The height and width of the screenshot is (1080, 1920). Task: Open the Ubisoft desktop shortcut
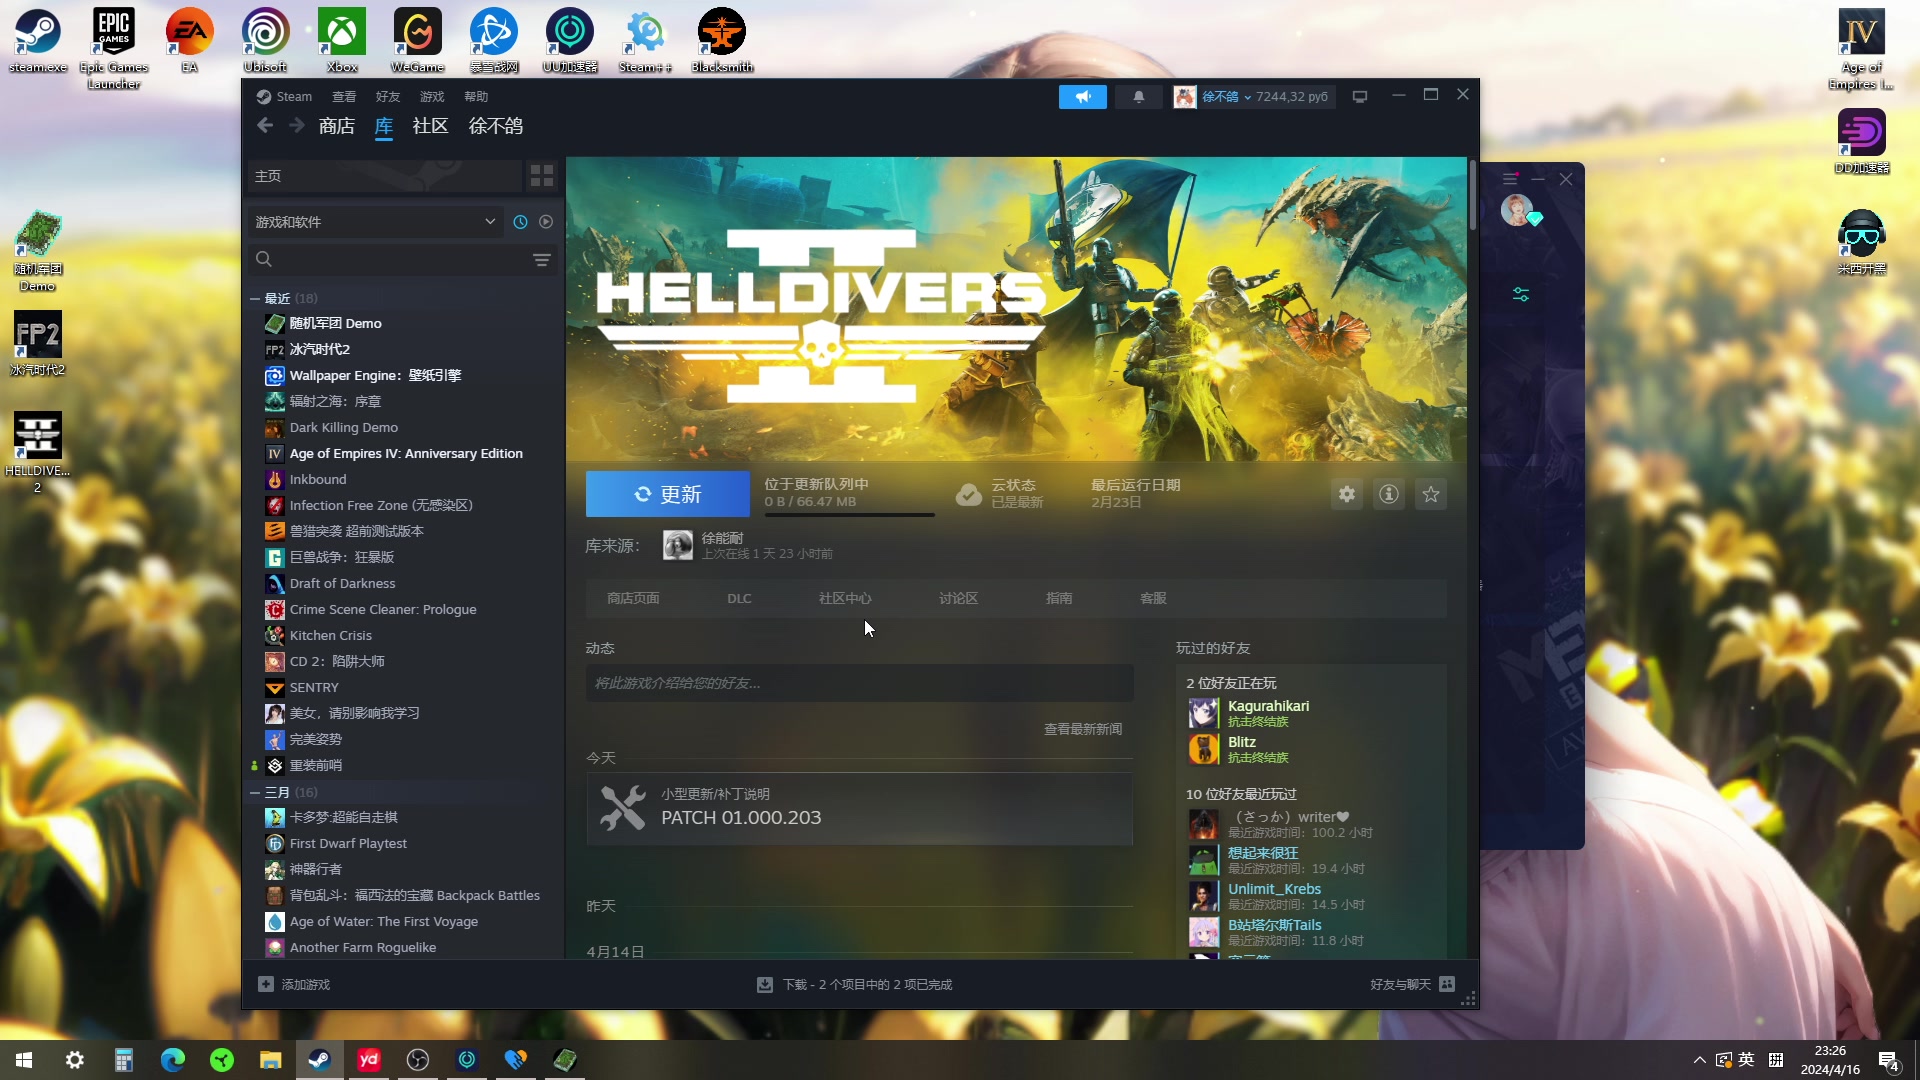click(x=265, y=41)
